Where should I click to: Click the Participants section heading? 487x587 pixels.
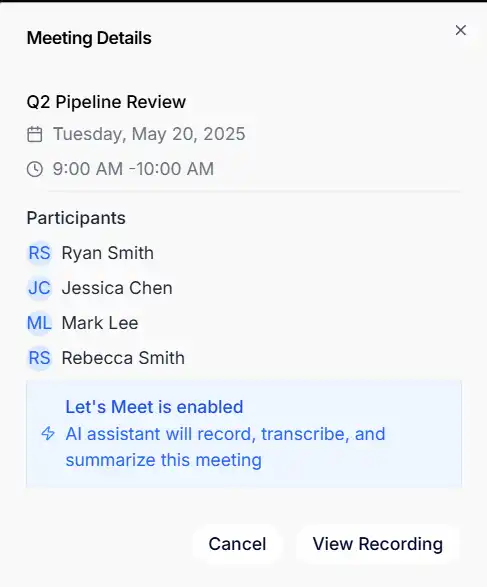[x=76, y=218]
